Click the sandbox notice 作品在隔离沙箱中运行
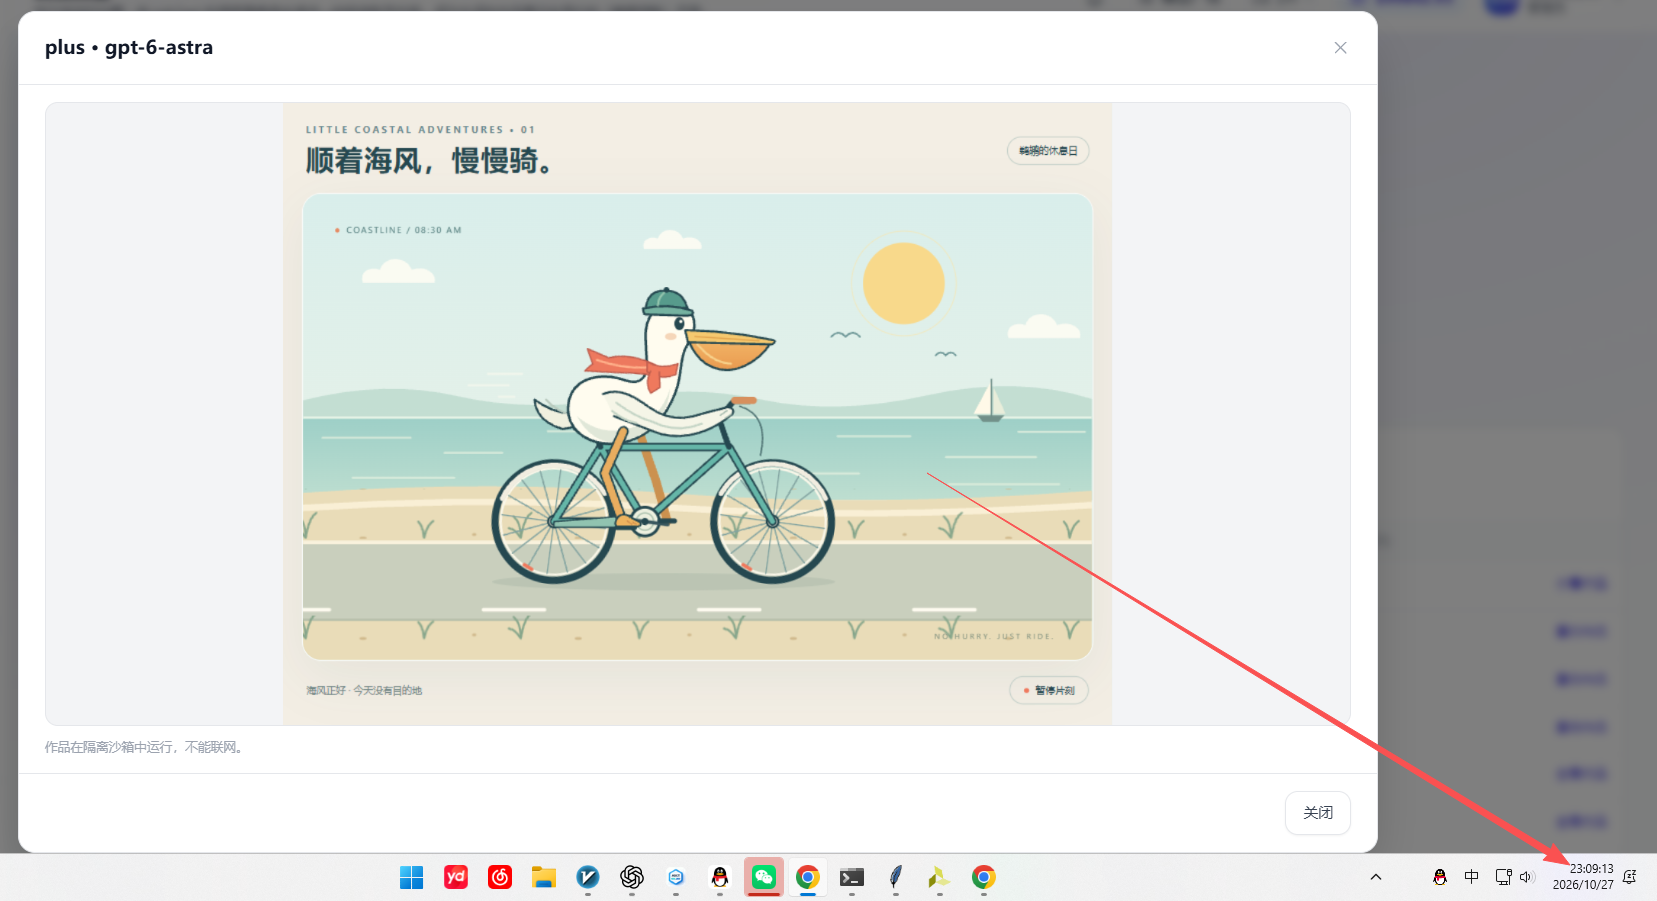Screen dimensions: 1657x901 145,747
